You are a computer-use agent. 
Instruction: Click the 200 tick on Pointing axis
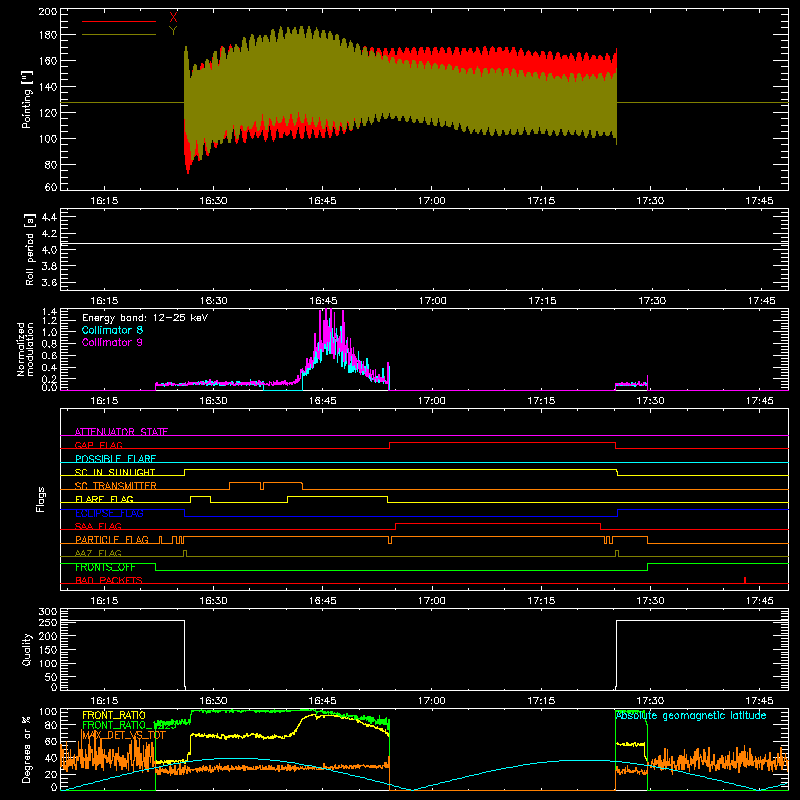coord(48,11)
